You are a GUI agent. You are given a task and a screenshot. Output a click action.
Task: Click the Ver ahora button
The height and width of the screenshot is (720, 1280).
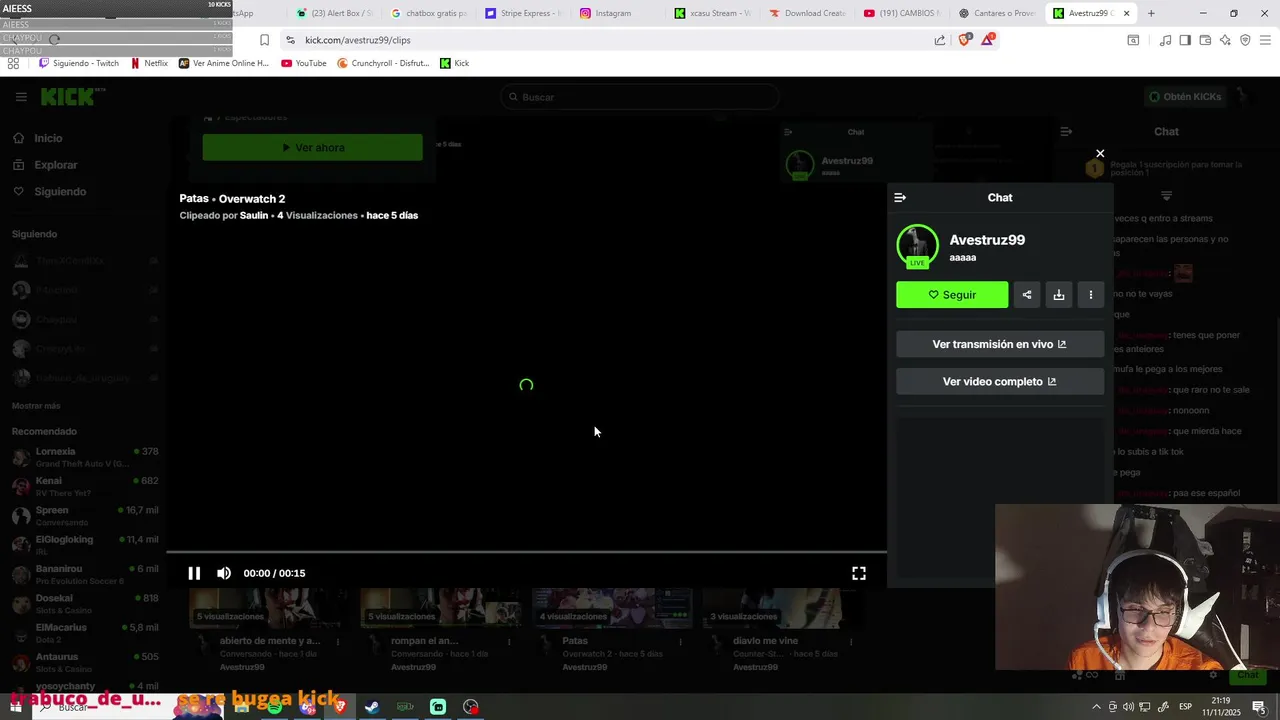point(312,147)
